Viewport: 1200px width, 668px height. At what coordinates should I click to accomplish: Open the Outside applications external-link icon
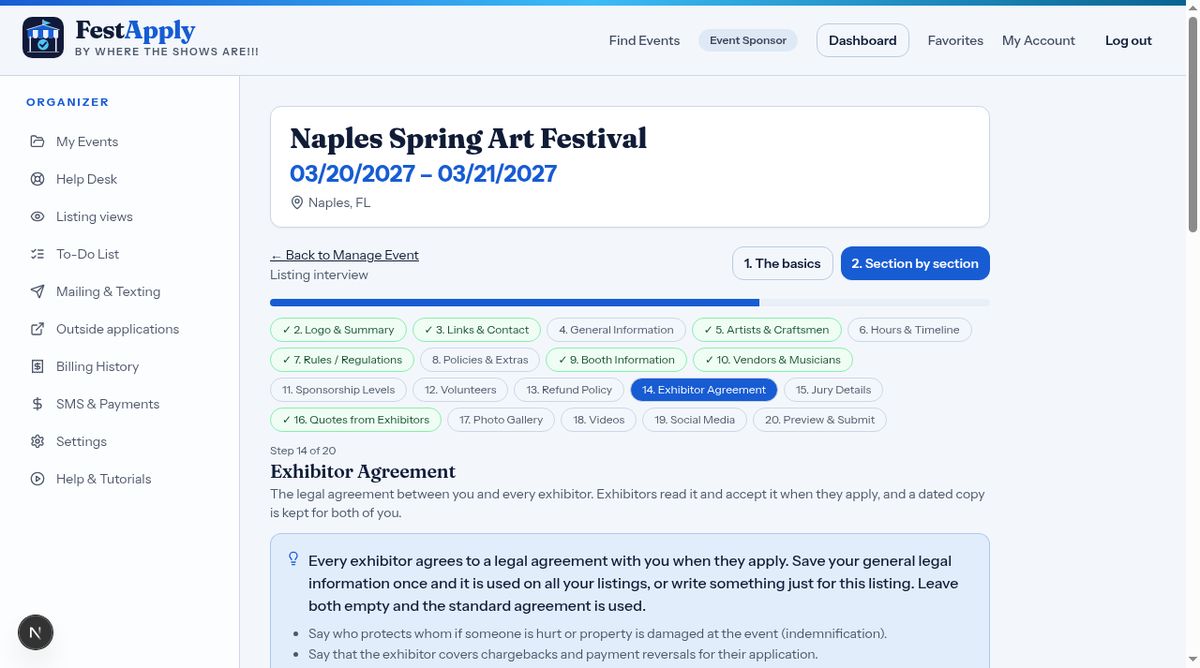(x=37, y=329)
